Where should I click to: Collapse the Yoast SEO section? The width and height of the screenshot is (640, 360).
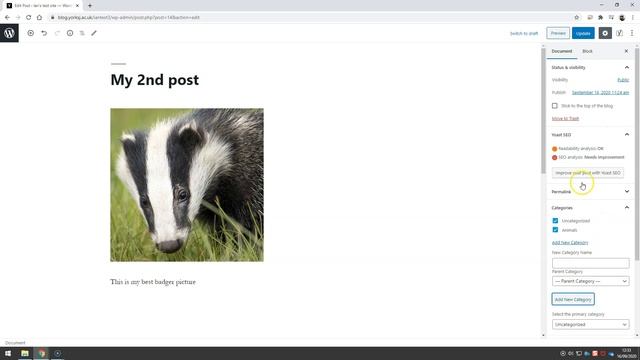pos(627,135)
